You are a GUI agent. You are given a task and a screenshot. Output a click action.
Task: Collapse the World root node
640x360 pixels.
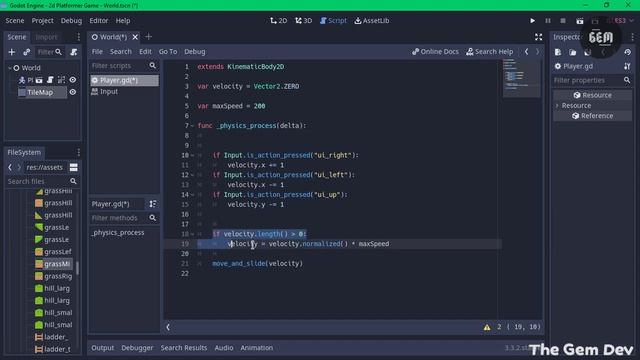point(10,68)
